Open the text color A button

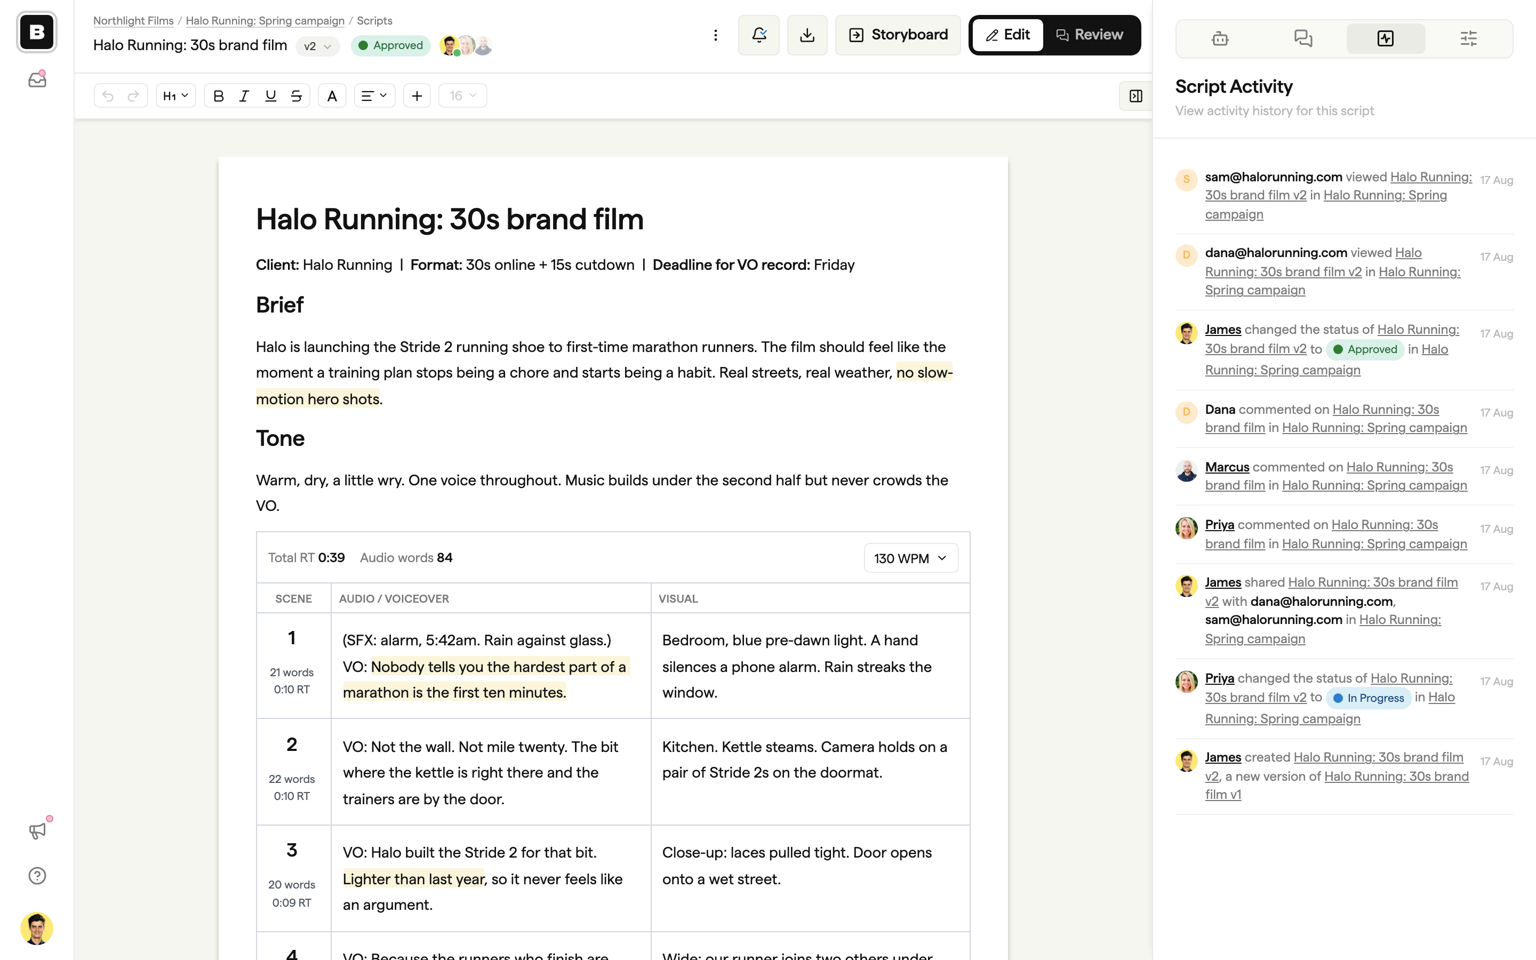pos(332,96)
